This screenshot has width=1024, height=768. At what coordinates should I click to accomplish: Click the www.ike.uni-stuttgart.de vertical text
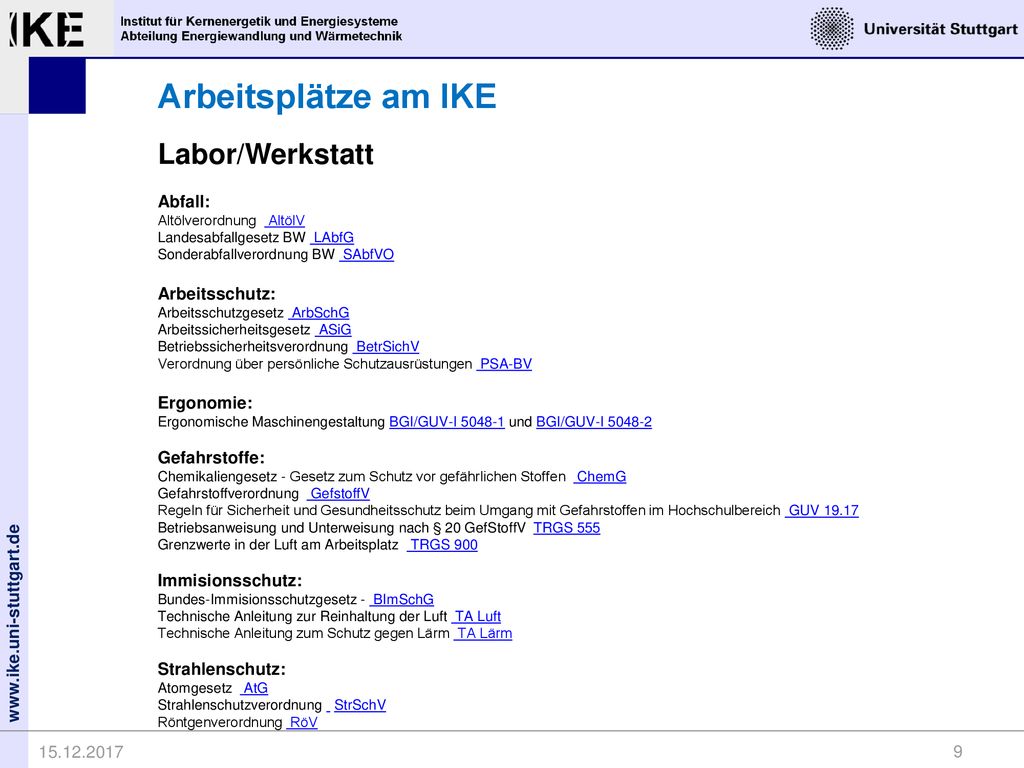click(14, 623)
